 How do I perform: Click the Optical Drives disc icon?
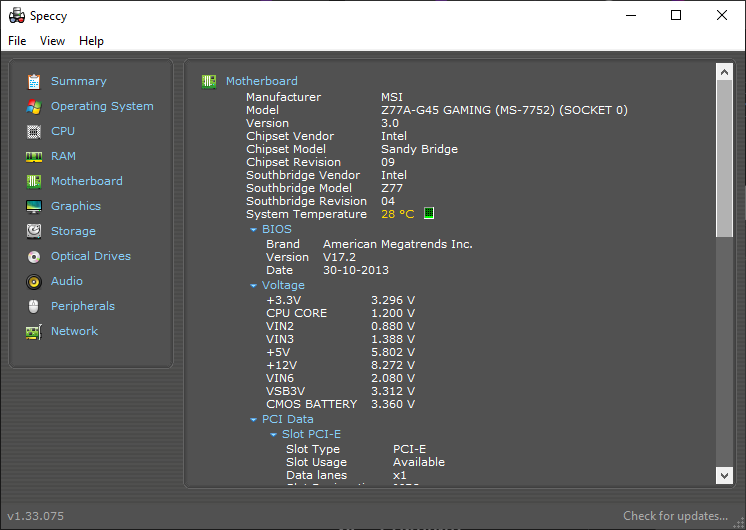point(34,257)
